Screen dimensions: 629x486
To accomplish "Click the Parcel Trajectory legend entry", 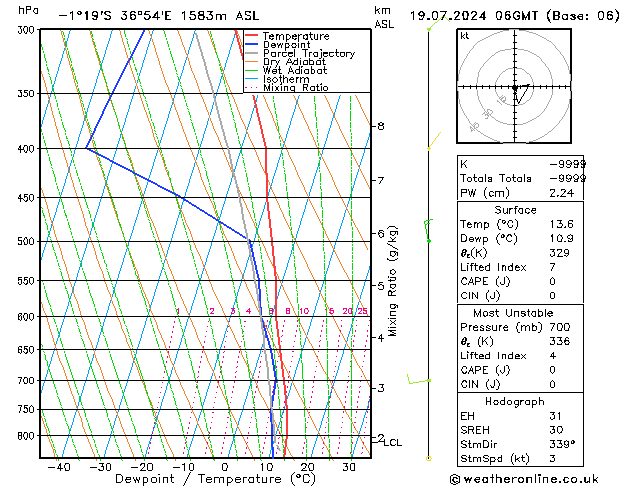I will tap(300, 53).
